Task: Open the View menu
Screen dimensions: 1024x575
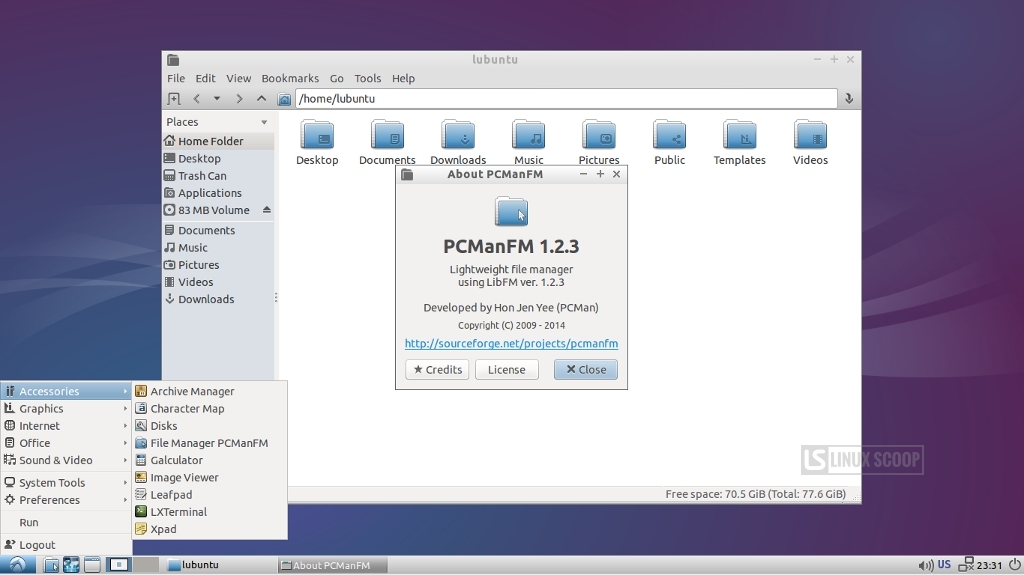Action: (x=238, y=78)
